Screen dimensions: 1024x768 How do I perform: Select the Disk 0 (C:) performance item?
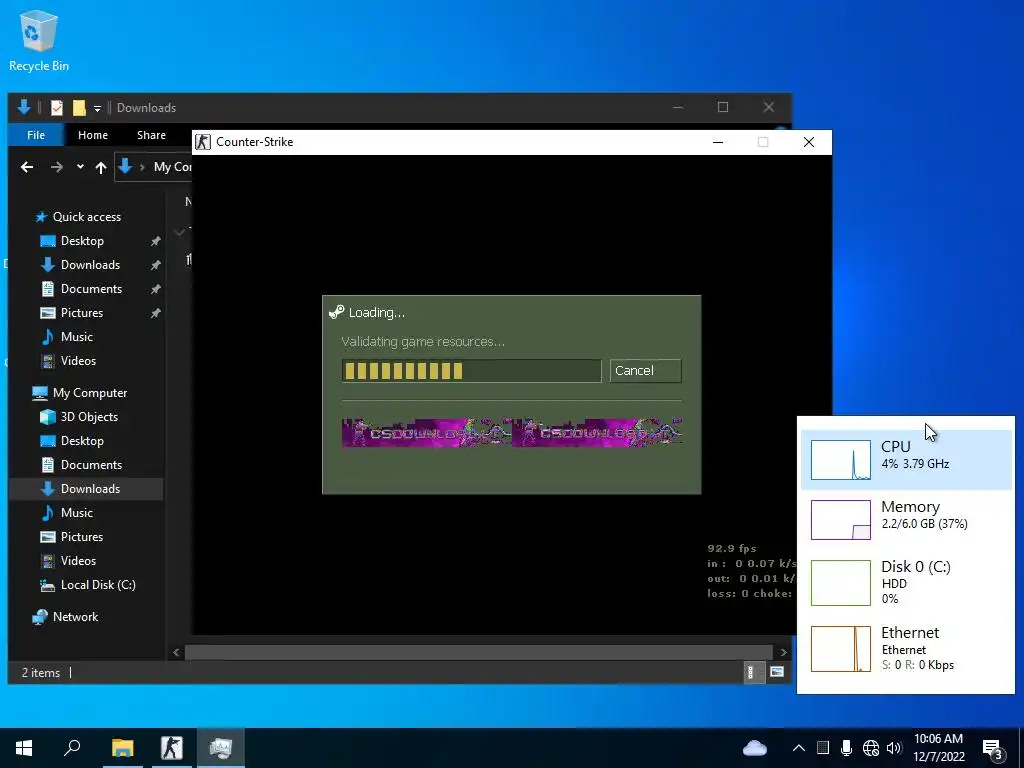click(906, 583)
